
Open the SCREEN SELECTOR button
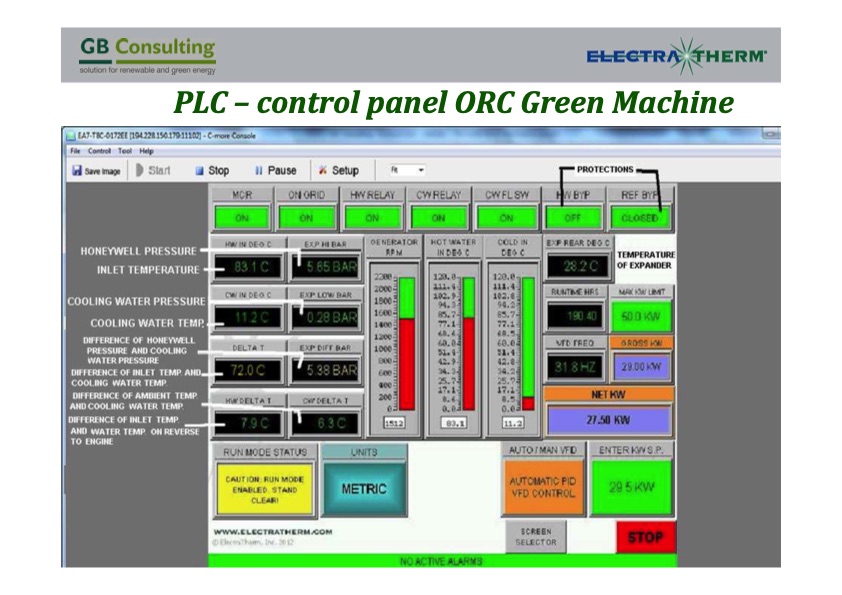(x=536, y=537)
